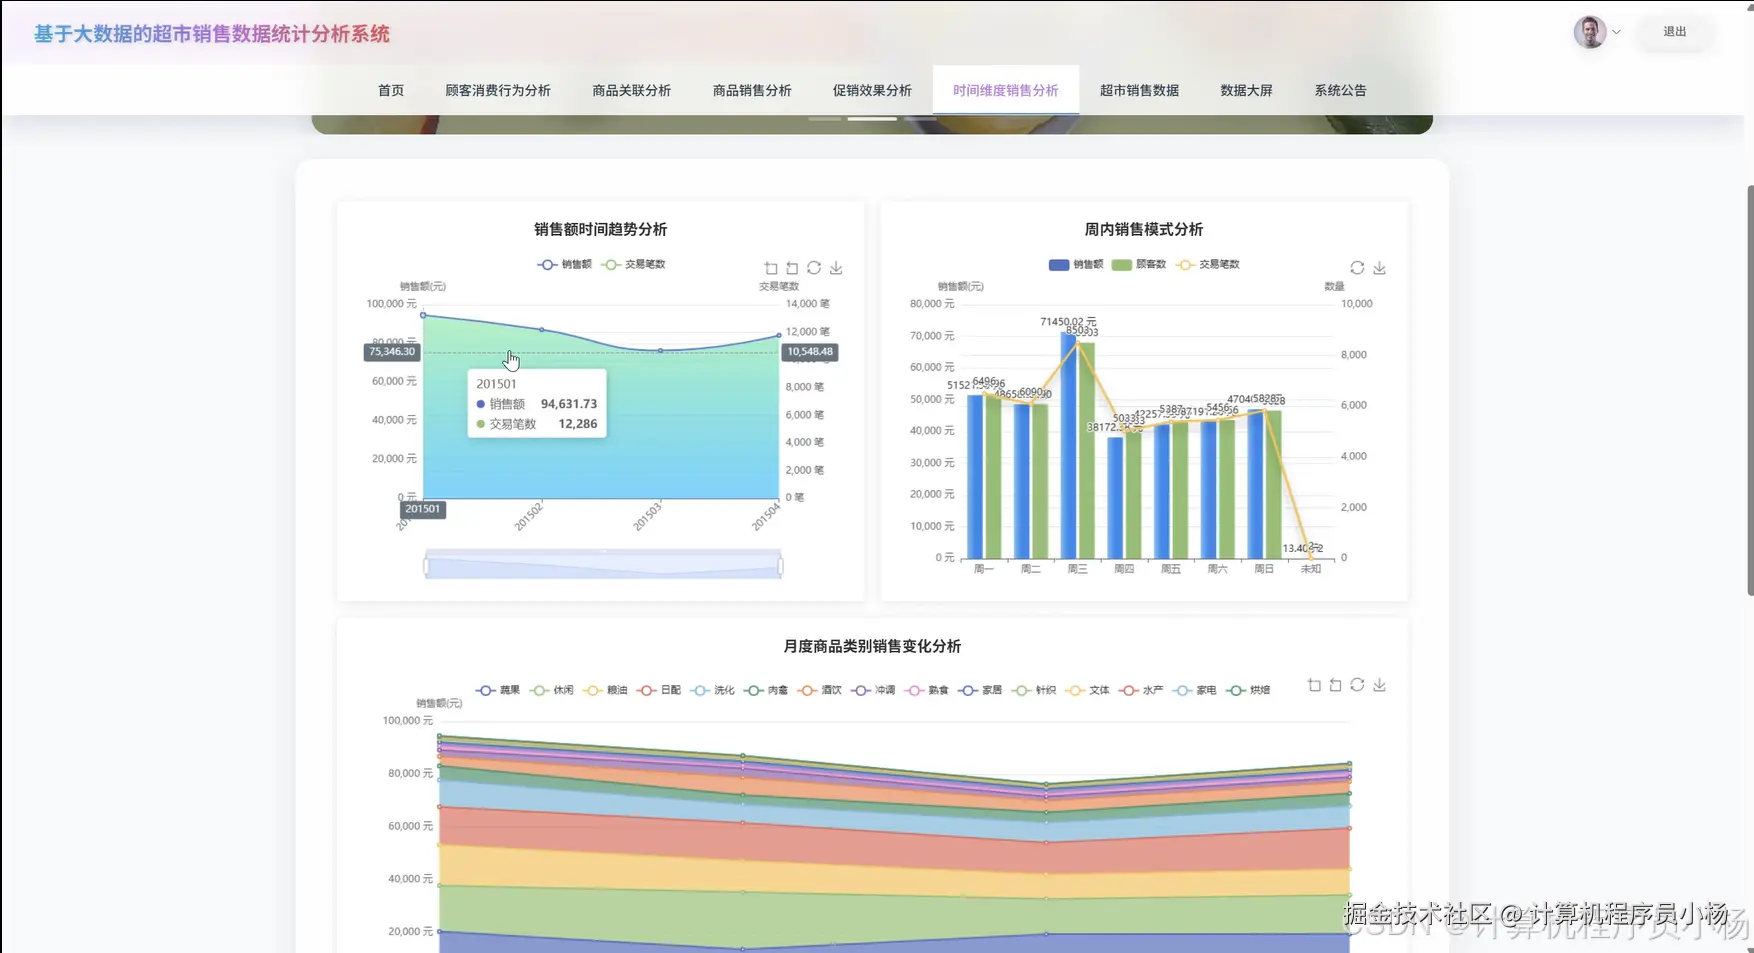Download 月度商品类别销售变化分析 chart image
This screenshot has width=1754, height=953.
tap(1379, 685)
